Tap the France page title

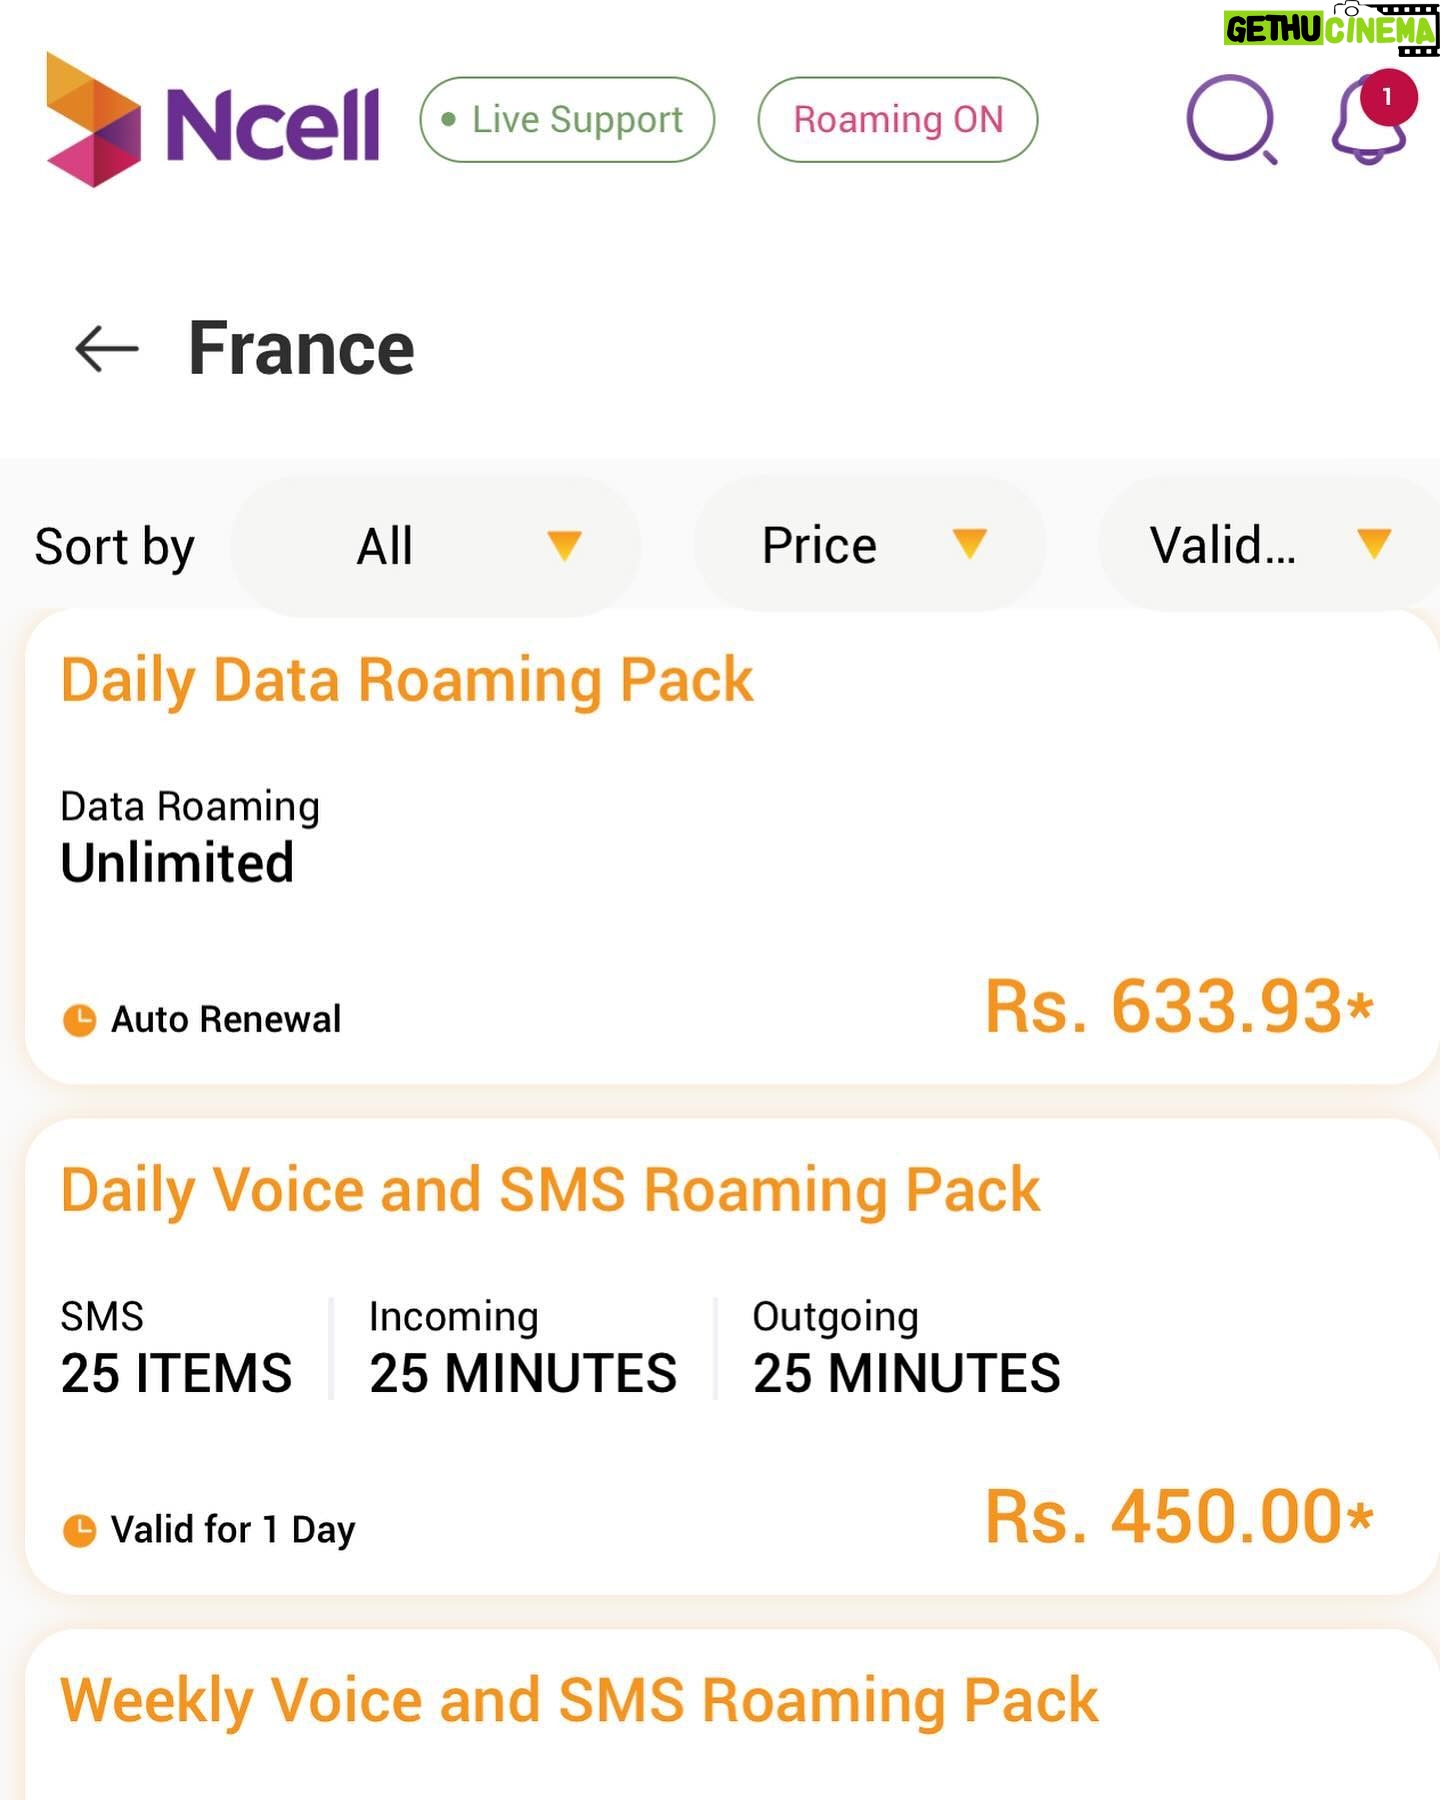(x=301, y=348)
